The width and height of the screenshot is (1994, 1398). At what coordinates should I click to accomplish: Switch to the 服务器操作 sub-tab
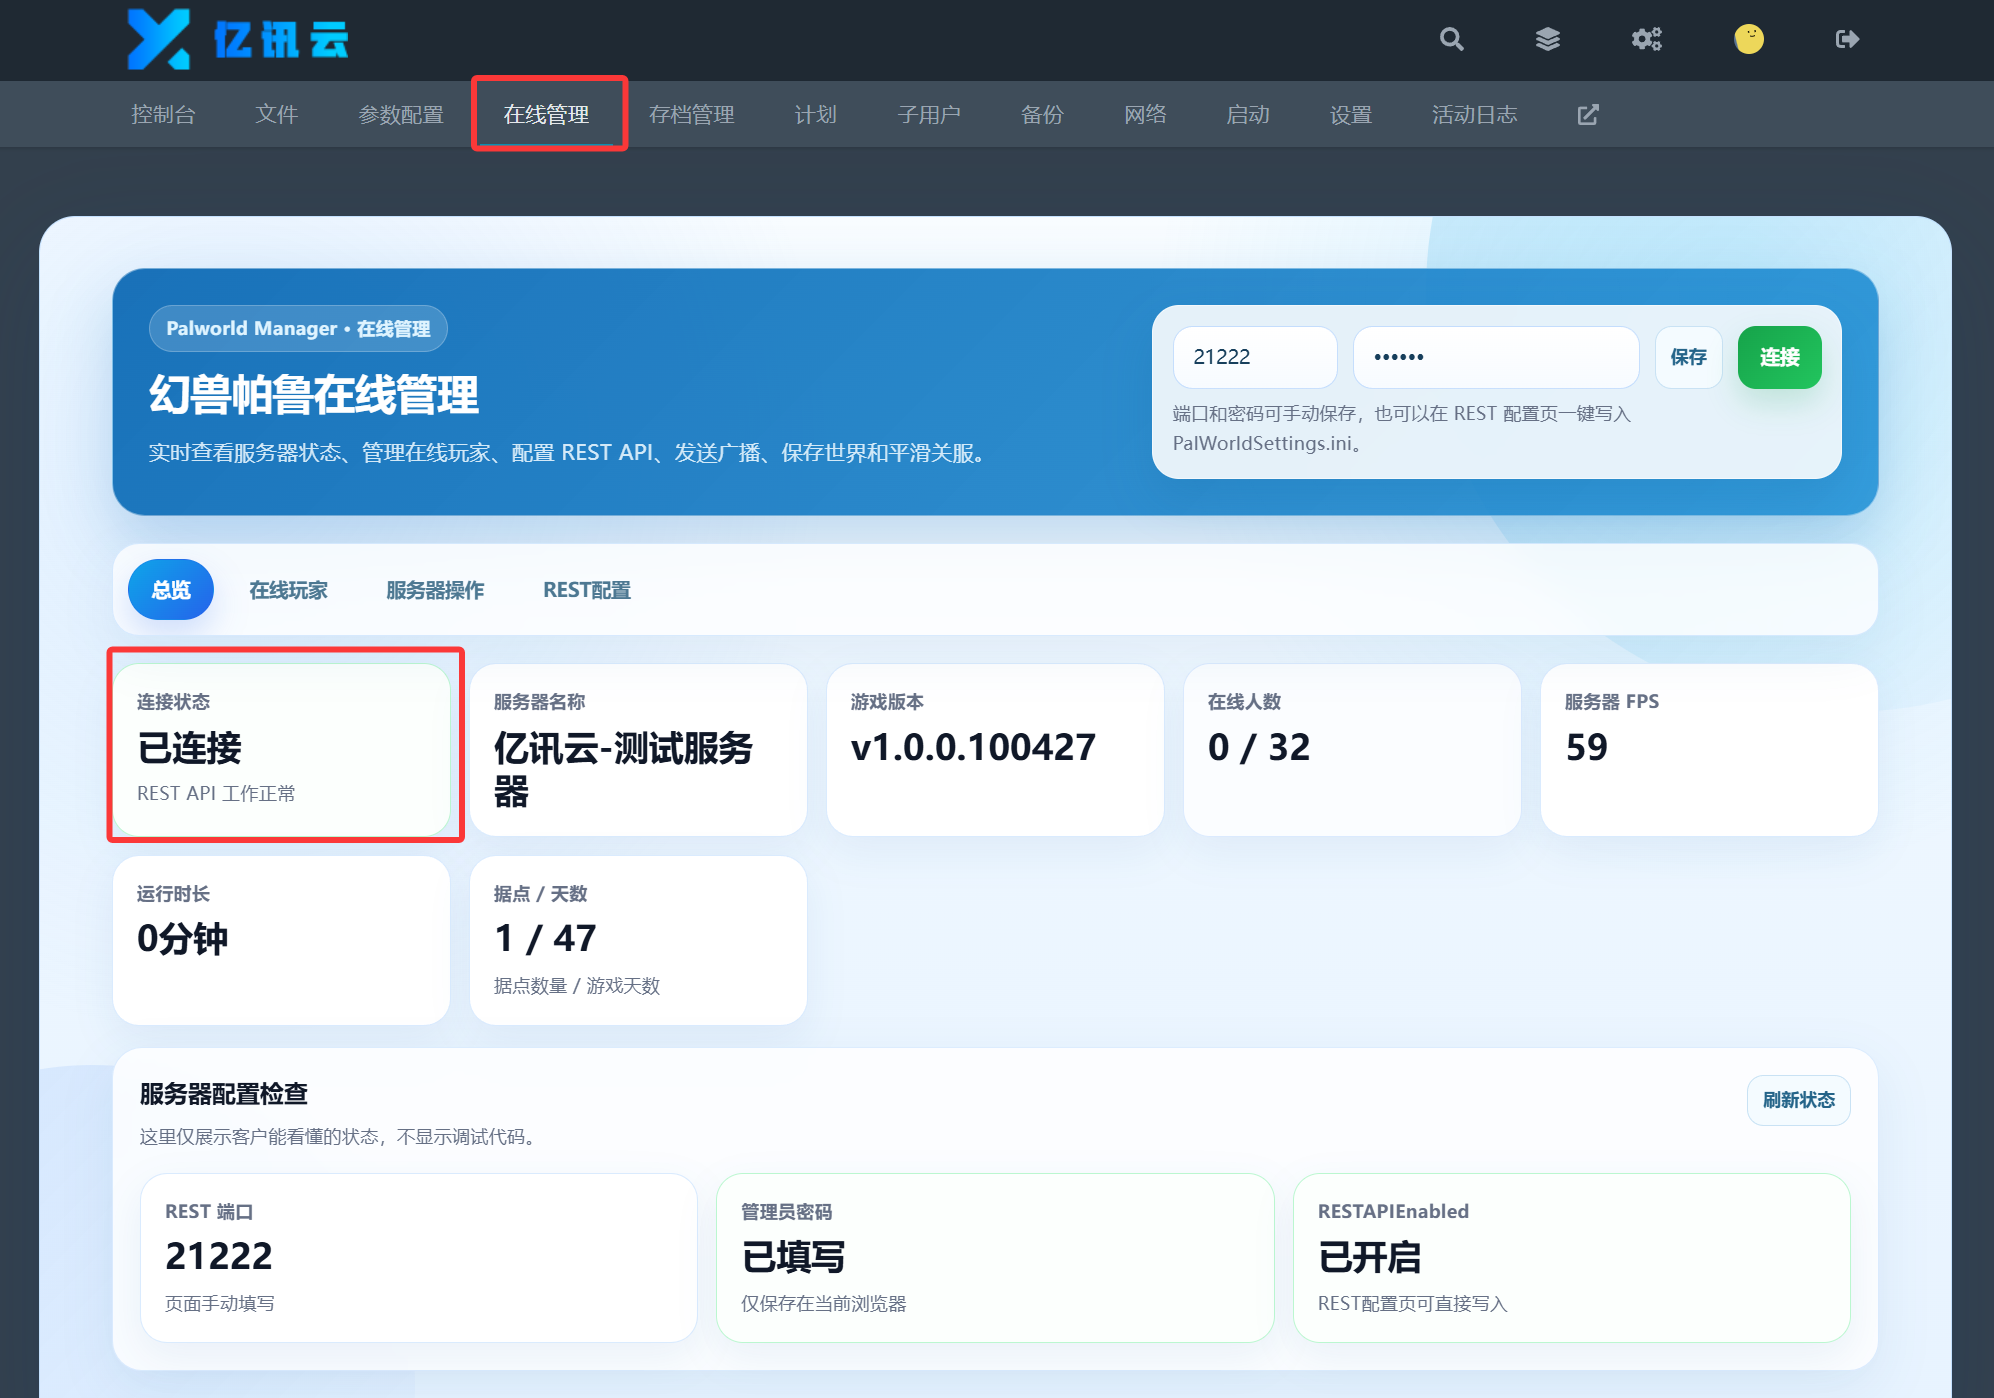click(x=435, y=590)
